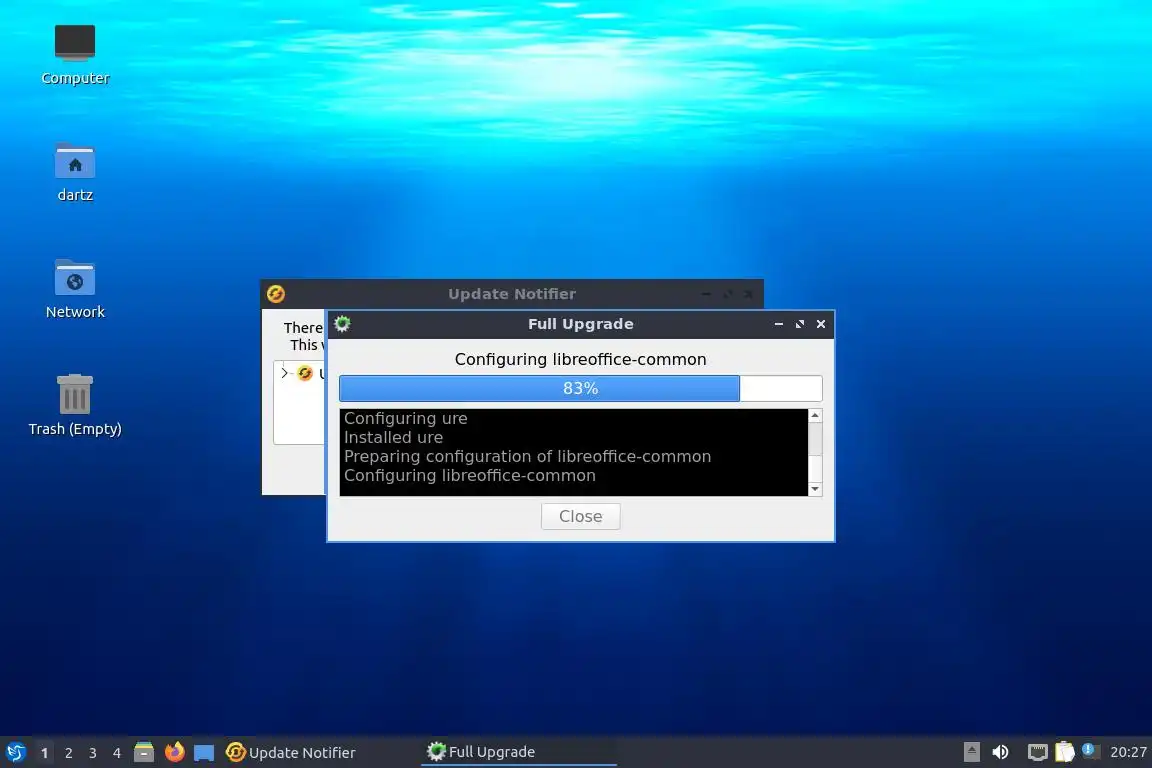
Task: Close the Full Upgrade window via X
Action: pos(821,323)
